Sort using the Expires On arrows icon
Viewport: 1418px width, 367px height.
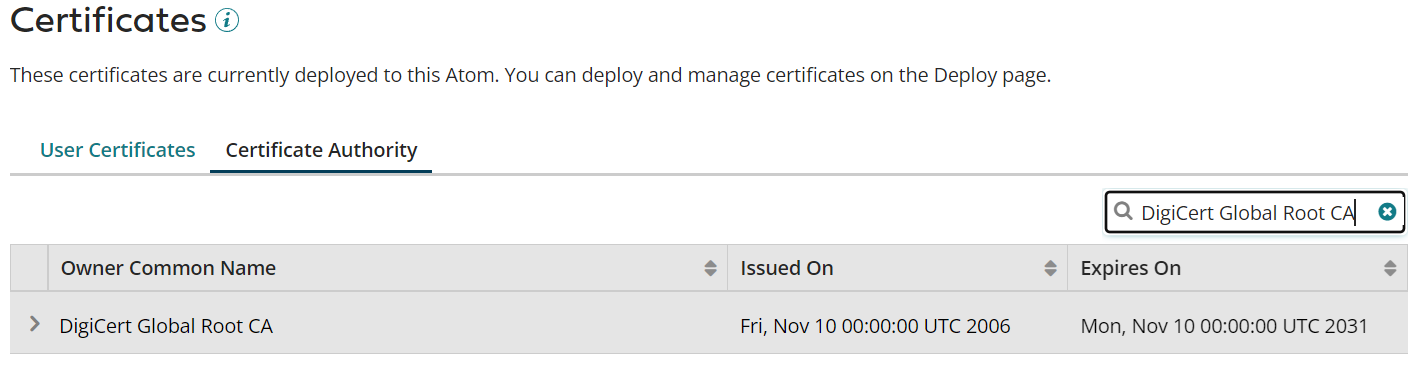coord(1390,268)
